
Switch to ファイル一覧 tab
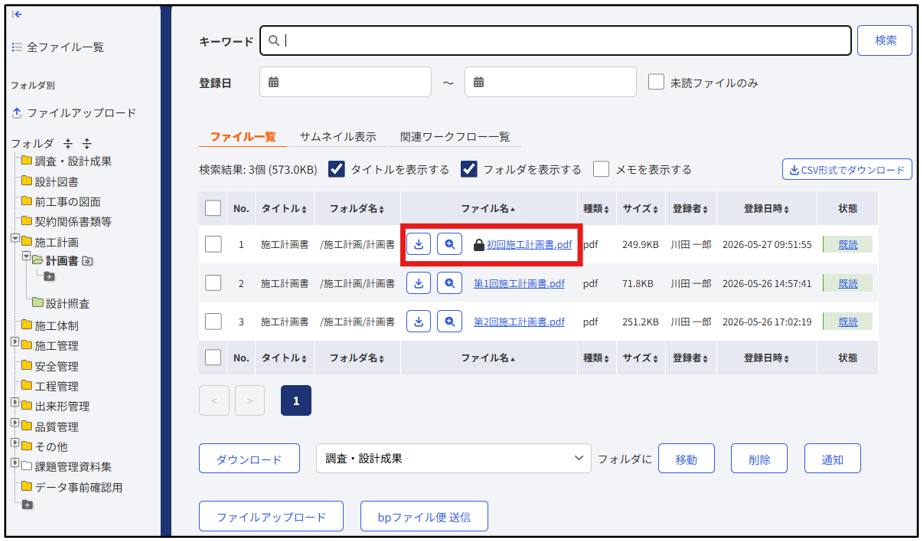click(243, 137)
